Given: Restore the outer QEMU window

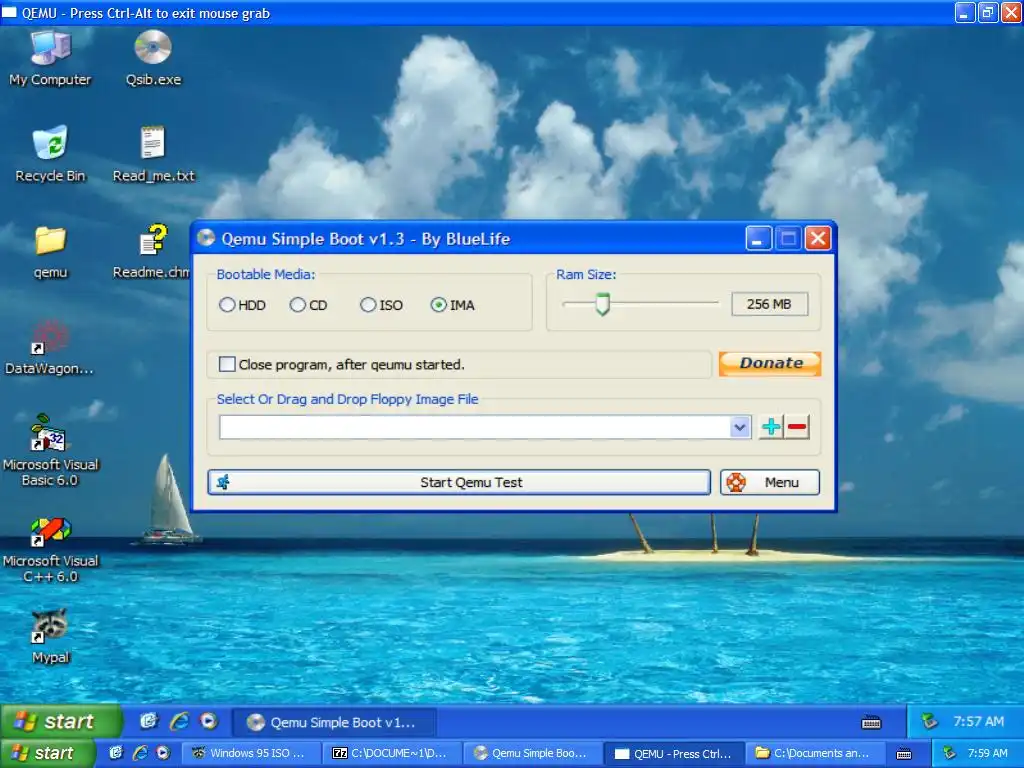Looking at the screenshot, I should click(987, 12).
